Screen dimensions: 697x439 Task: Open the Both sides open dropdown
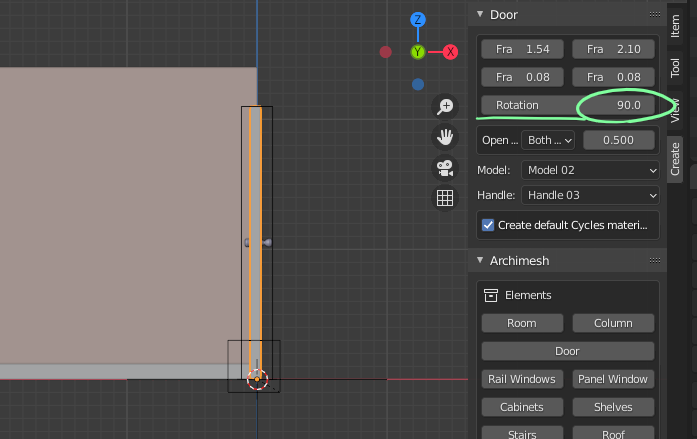click(548, 140)
